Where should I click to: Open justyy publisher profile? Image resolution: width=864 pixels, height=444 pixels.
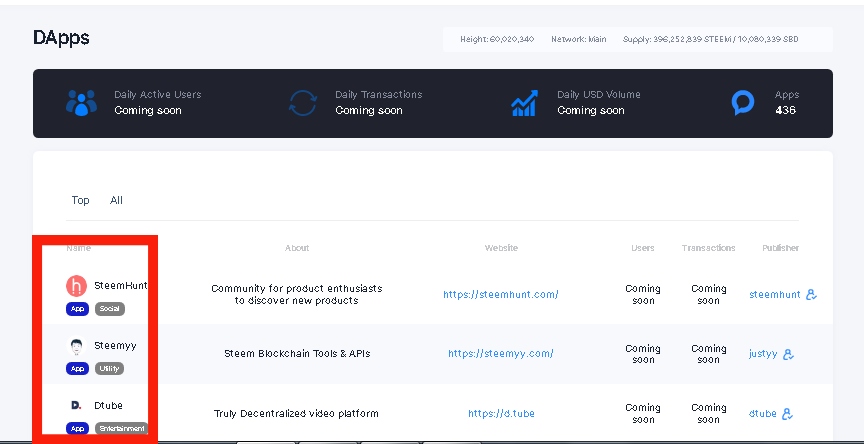[x=763, y=354]
